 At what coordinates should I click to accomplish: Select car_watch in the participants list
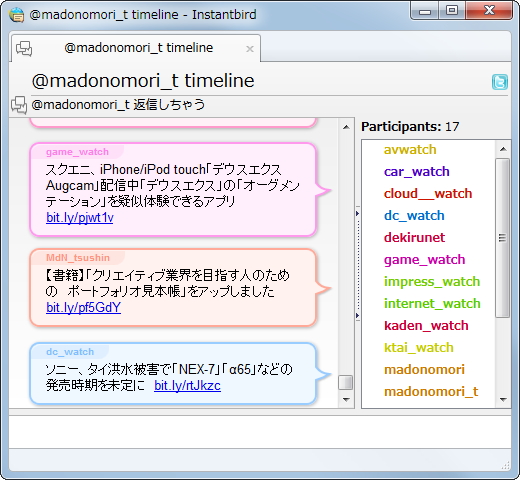tap(417, 172)
